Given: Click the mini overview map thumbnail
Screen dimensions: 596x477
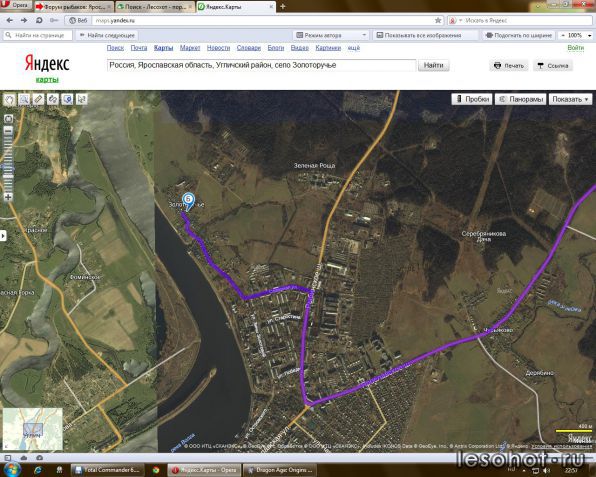Looking at the screenshot, I should [33, 429].
